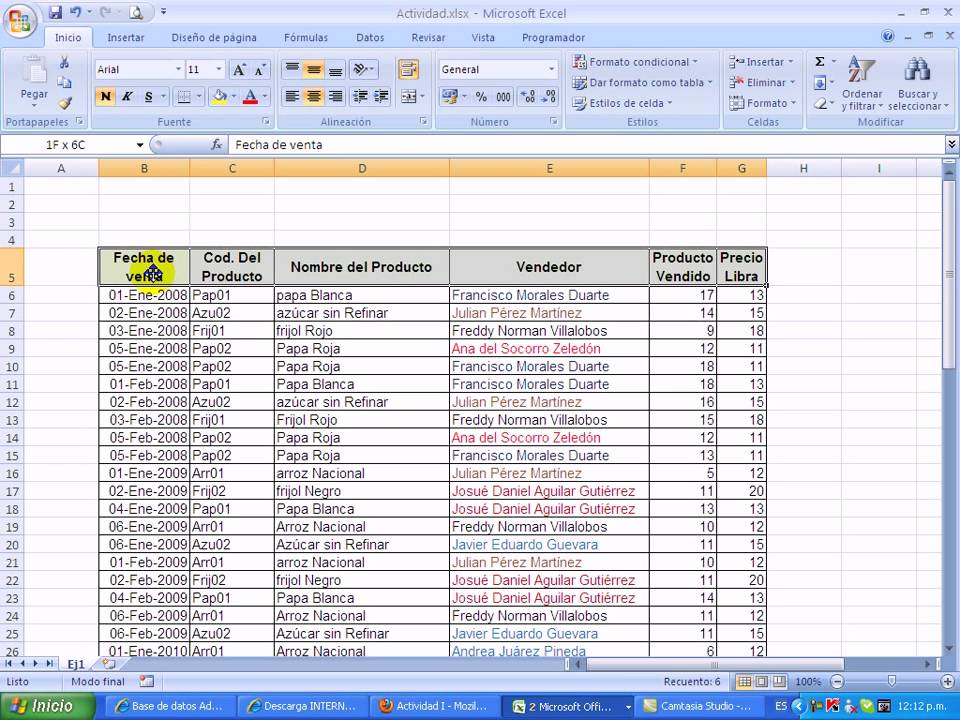
Task: Switch to the Fórmulas tab
Action: (306, 37)
